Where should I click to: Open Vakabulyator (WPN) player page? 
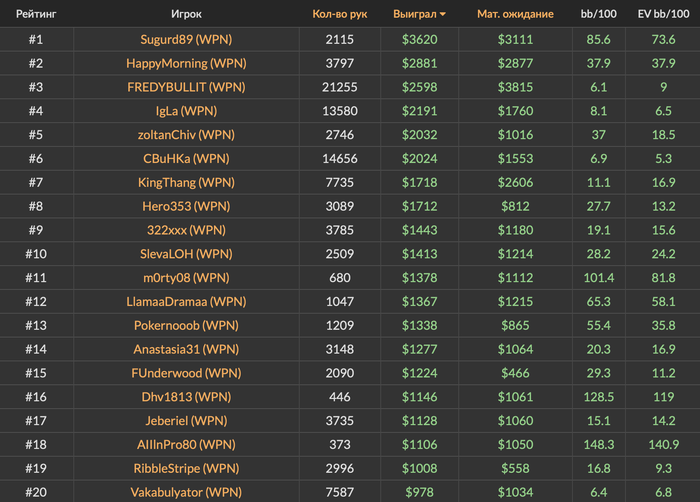[186, 492]
